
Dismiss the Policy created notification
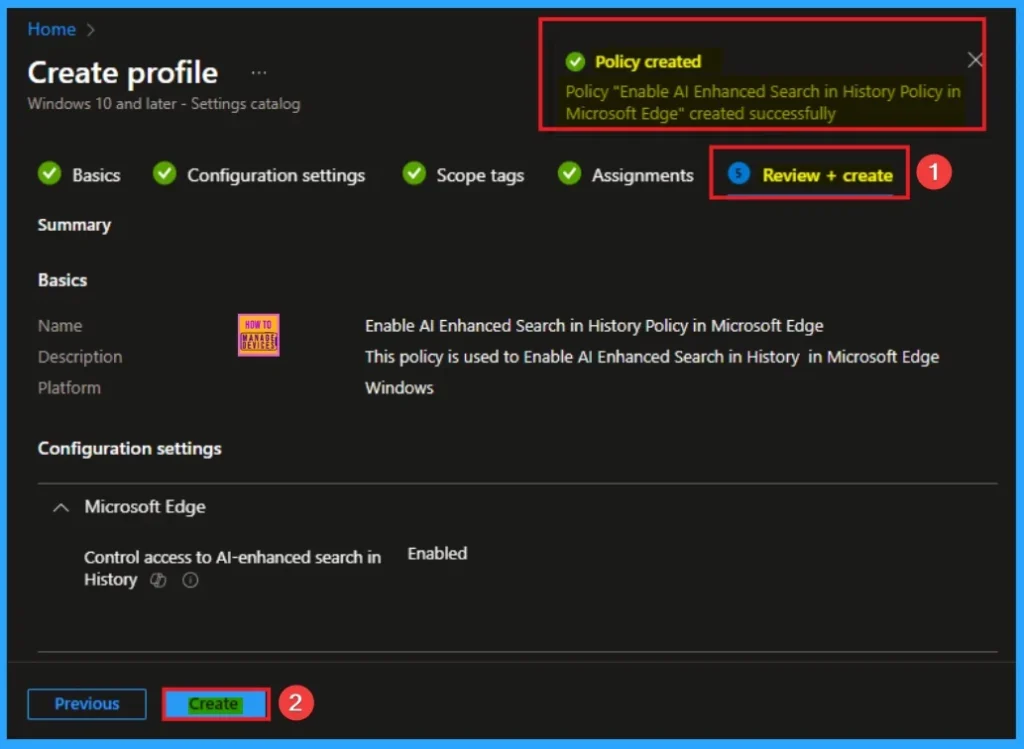pyautogui.click(x=975, y=60)
